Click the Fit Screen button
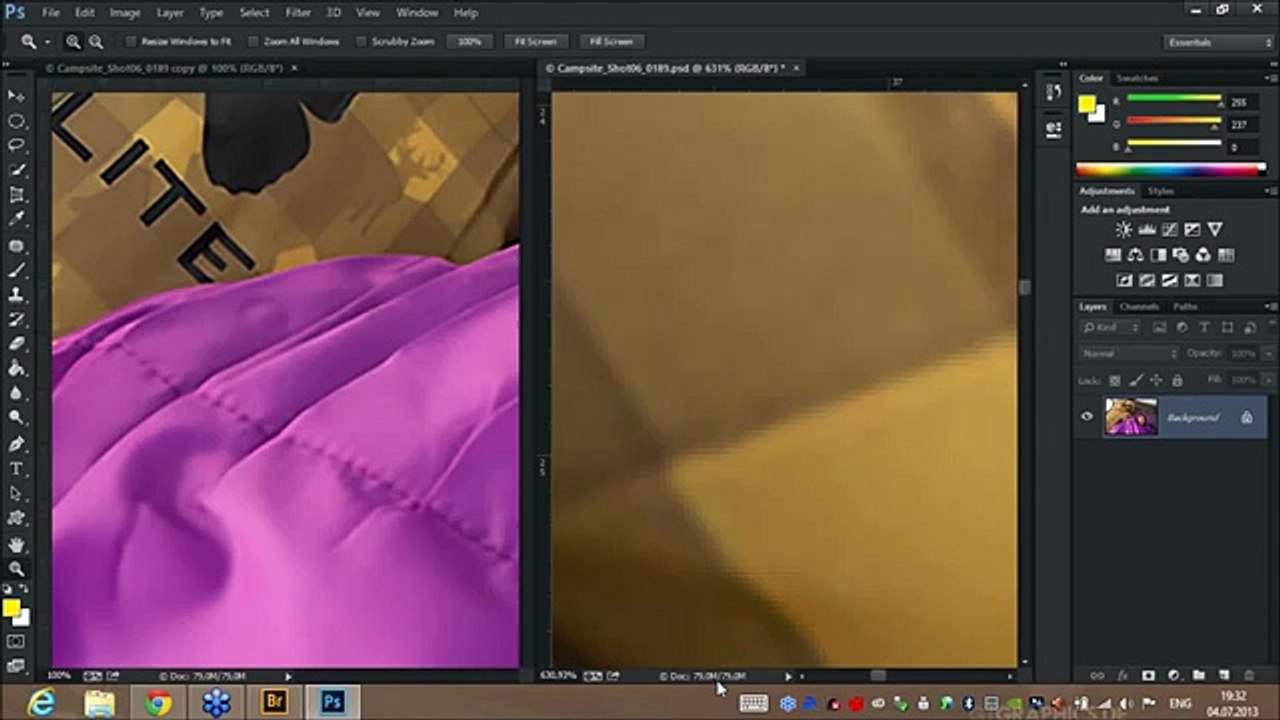The height and width of the screenshot is (720, 1280). click(535, 42)
